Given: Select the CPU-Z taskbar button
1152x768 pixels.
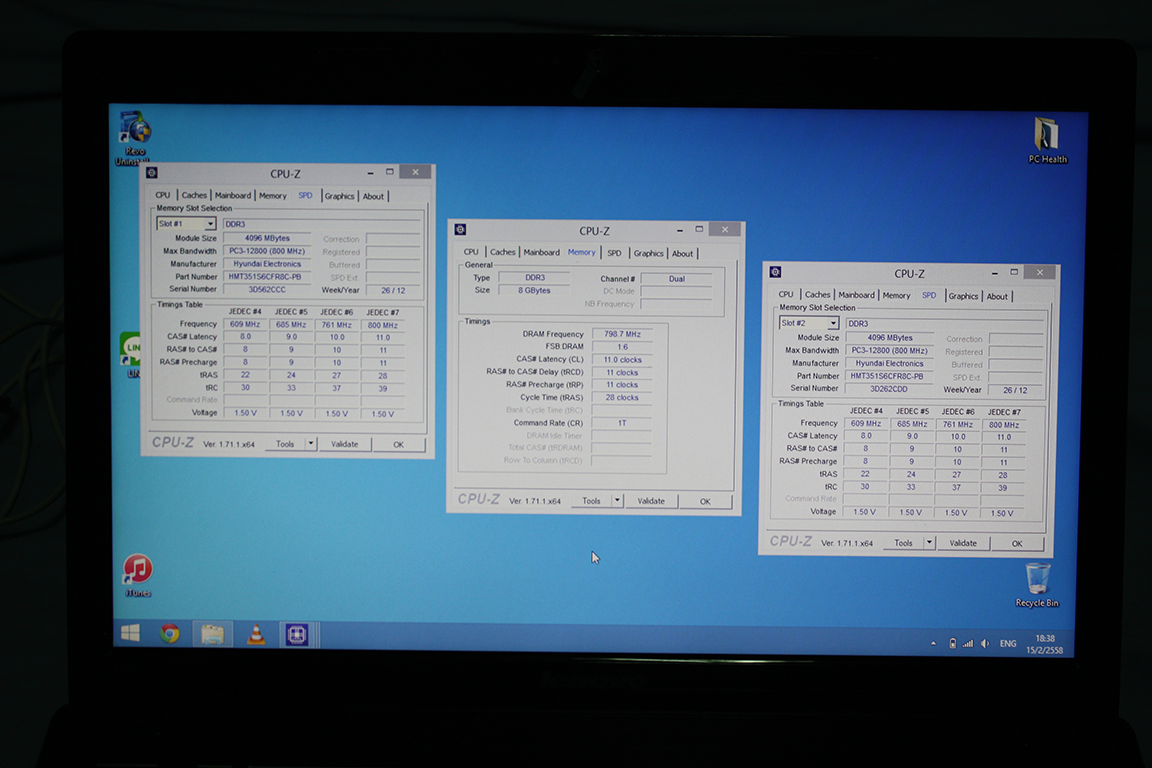Looking at the screenshot, I should 297,635.
